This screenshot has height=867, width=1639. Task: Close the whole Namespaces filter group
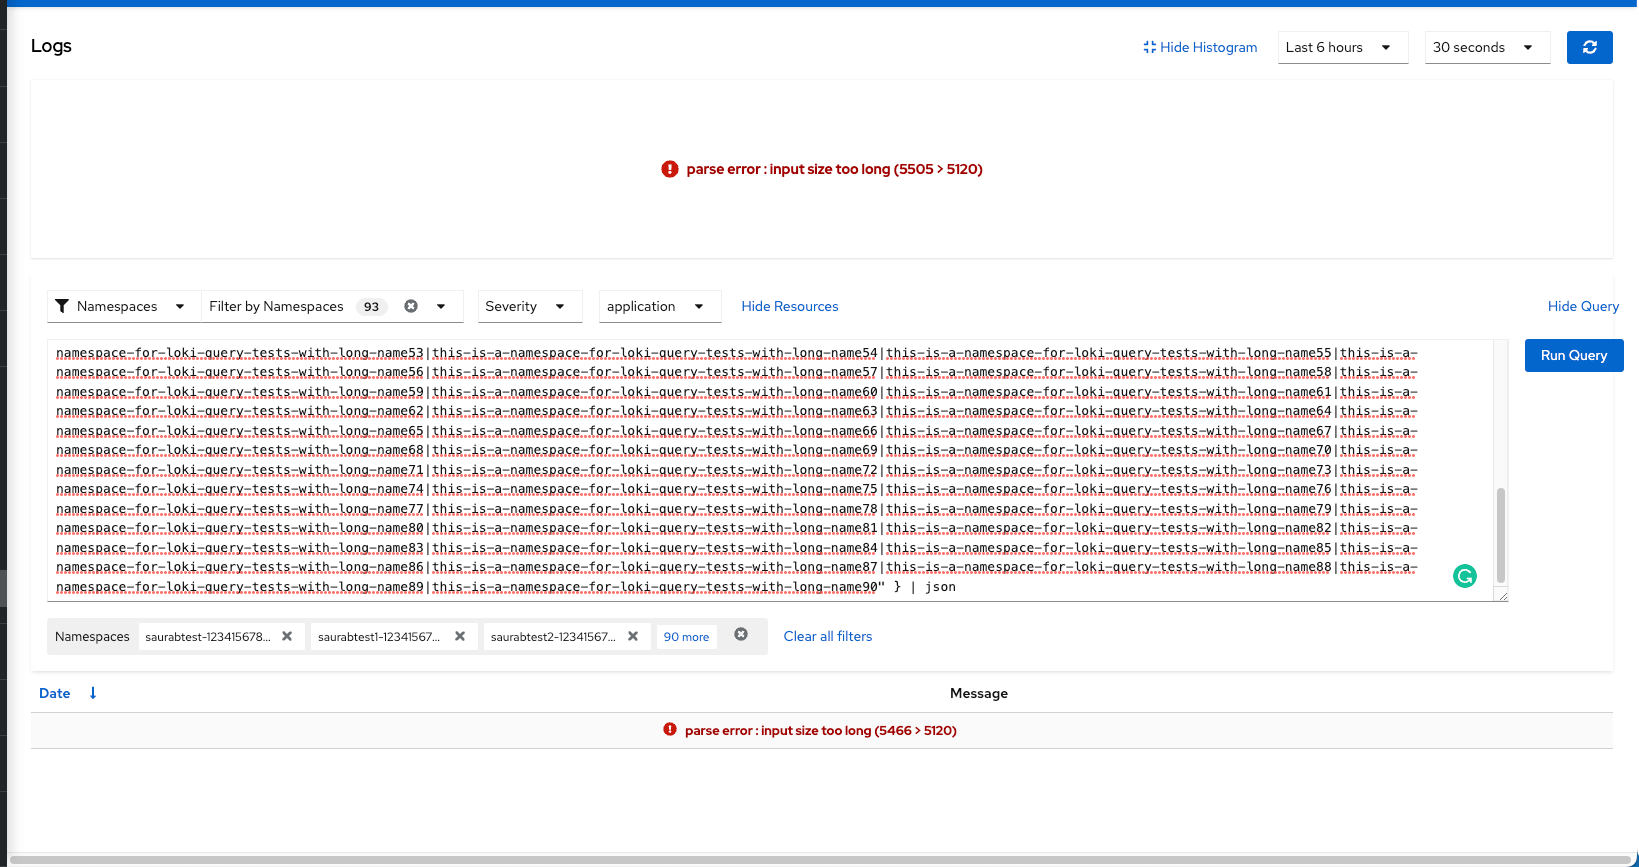[741, 634]
